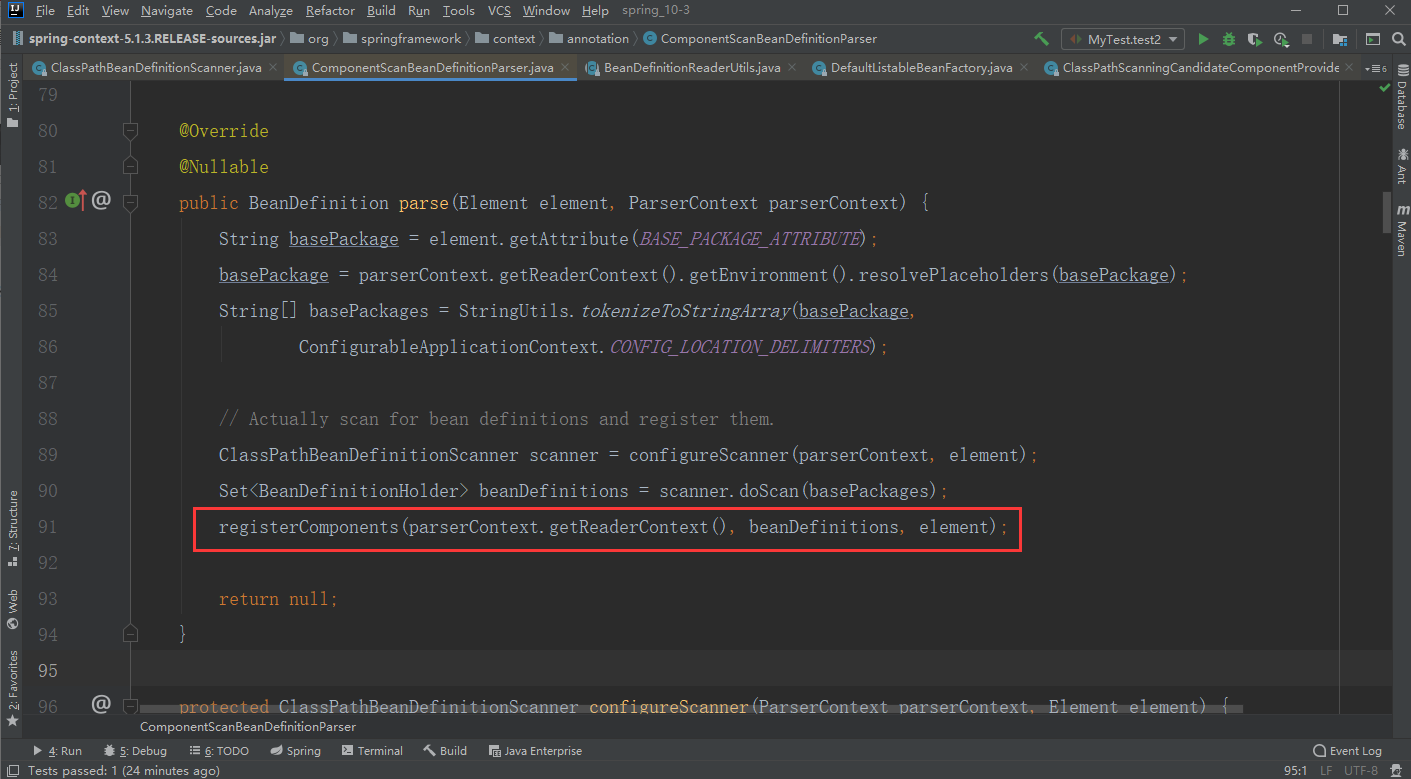The height and width of the screenshot is (779, 1411).
Task: Start debugging with the green bug icon
Action: click(x=1229, y=39)
